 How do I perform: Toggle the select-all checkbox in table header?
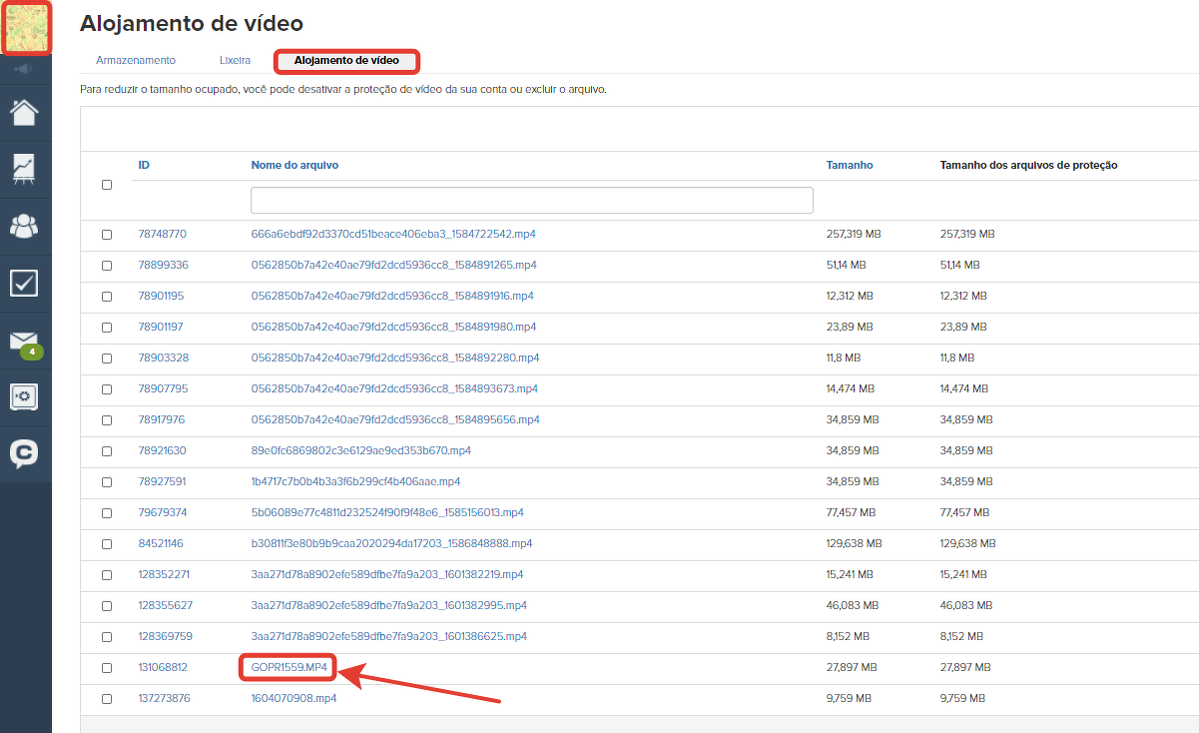point(107,185)
